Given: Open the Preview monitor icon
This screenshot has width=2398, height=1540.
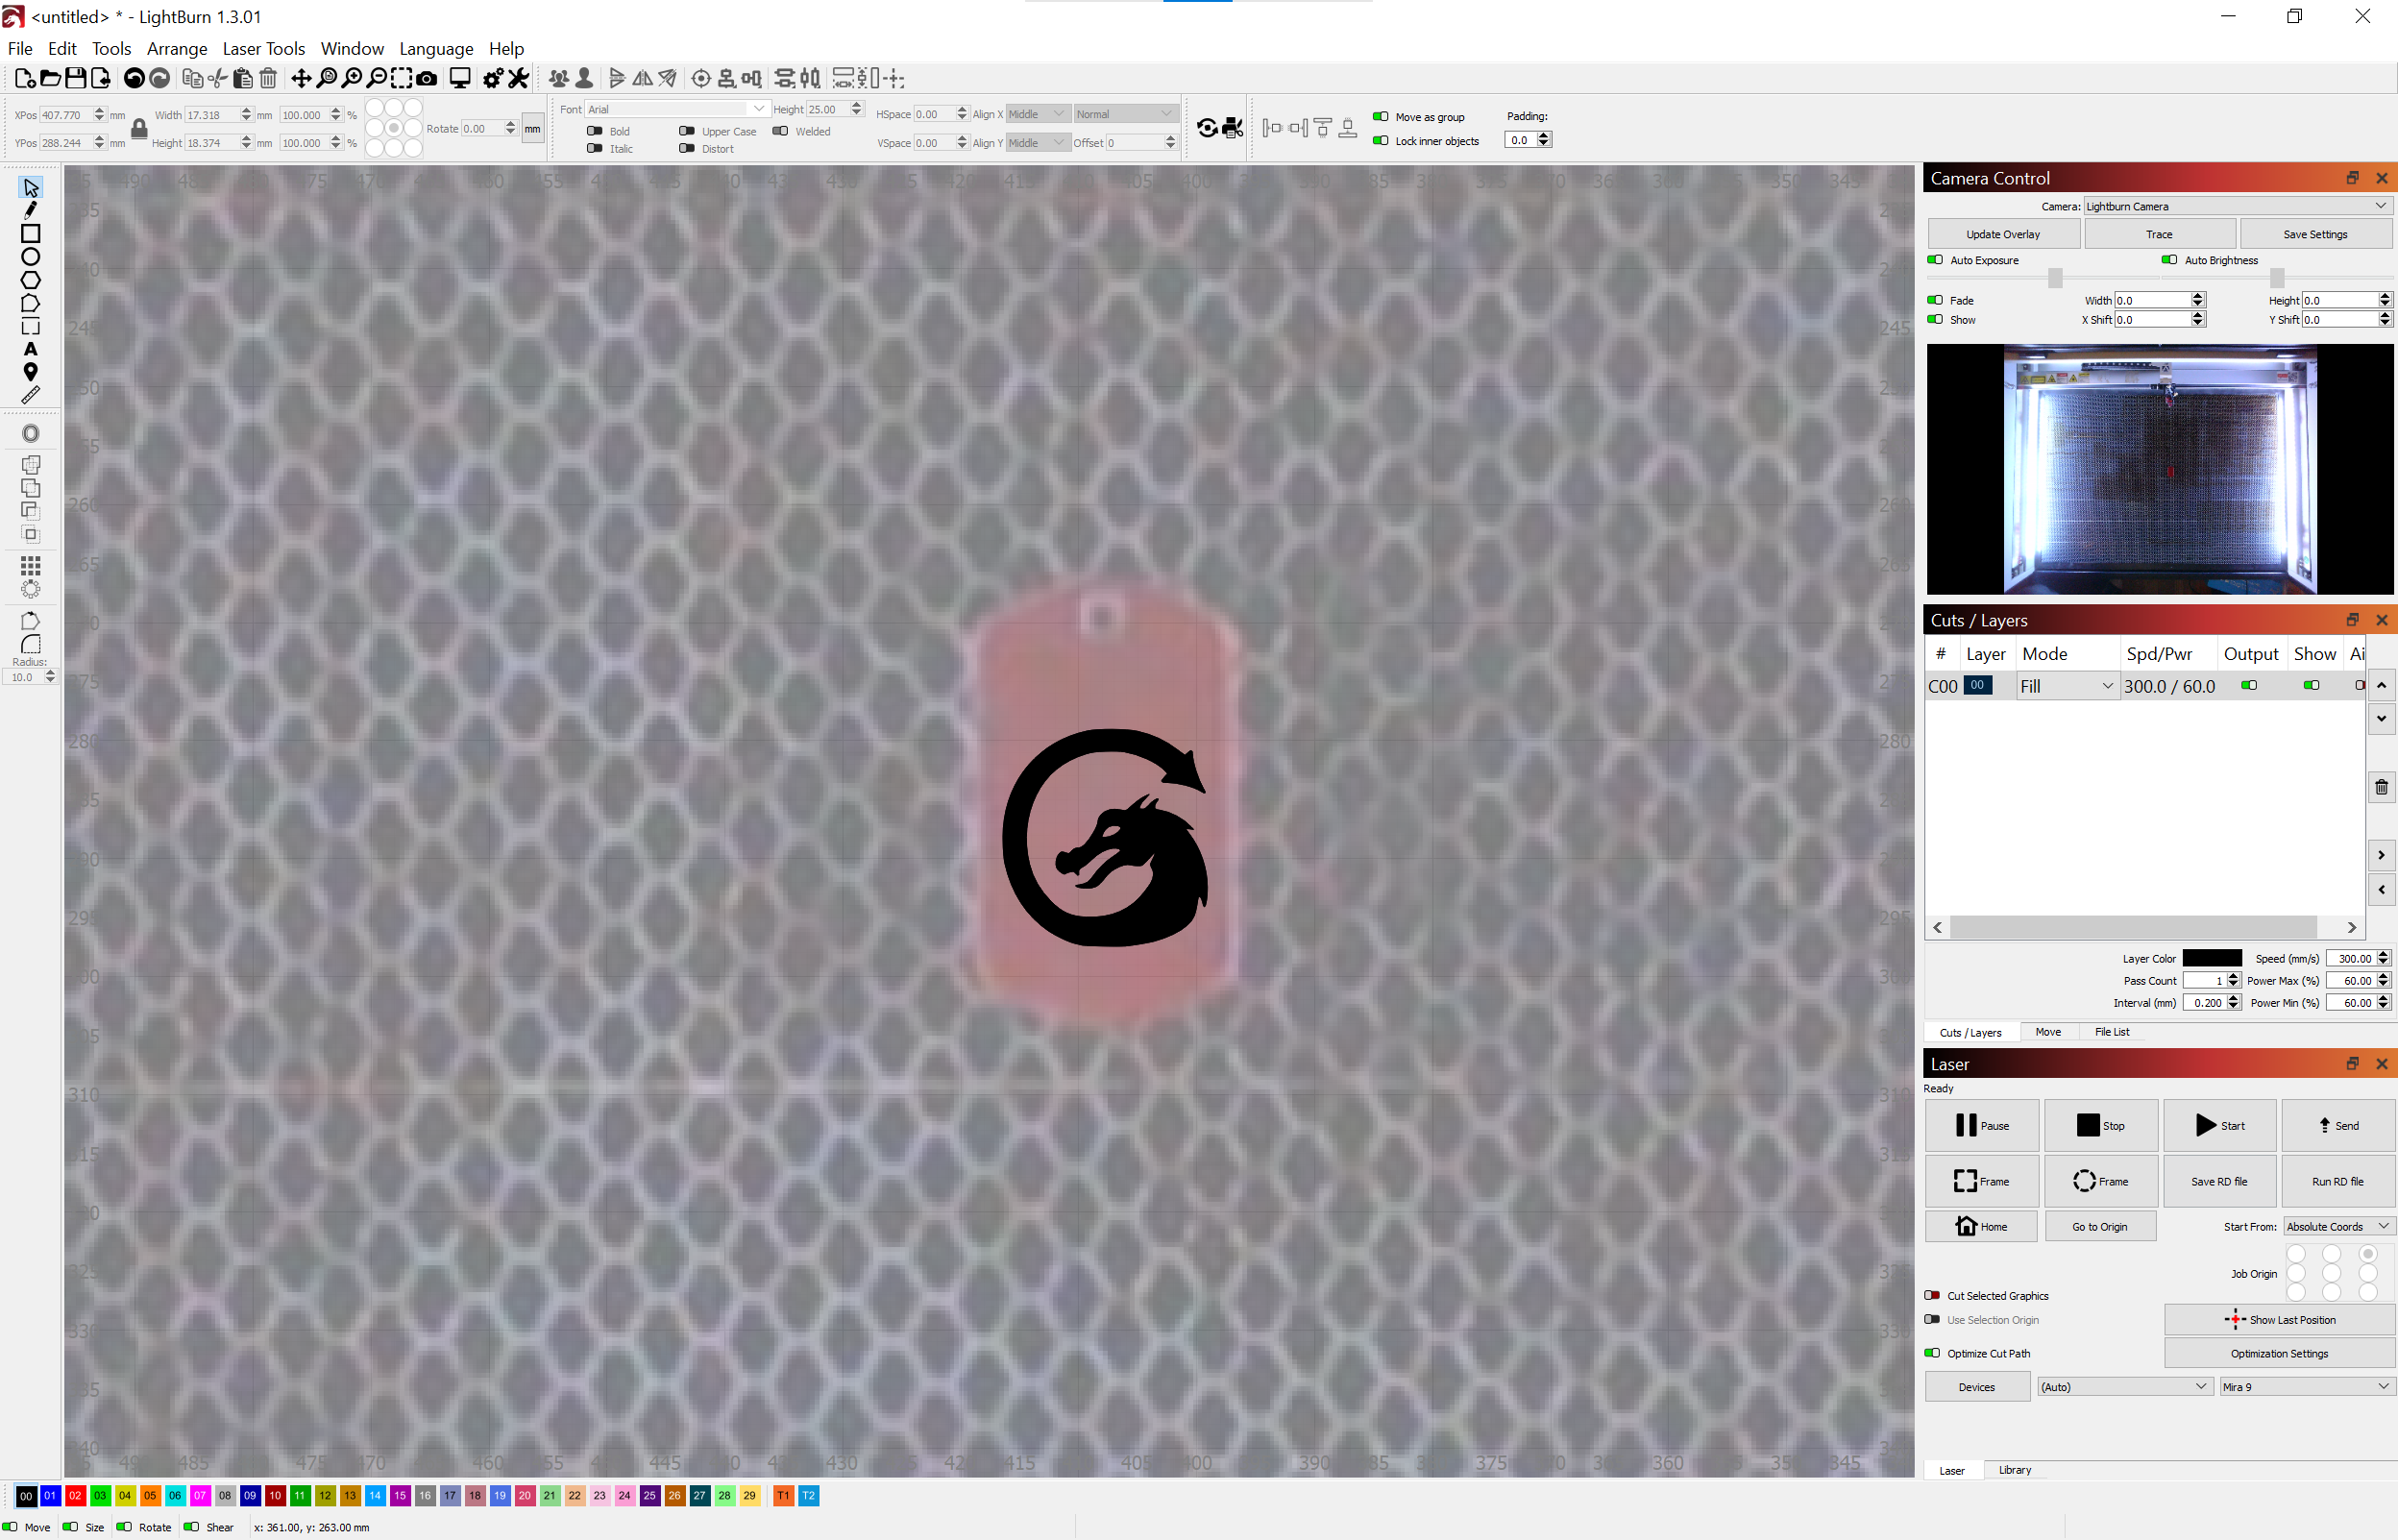Looking at the screenshot, I should point(459,78).
